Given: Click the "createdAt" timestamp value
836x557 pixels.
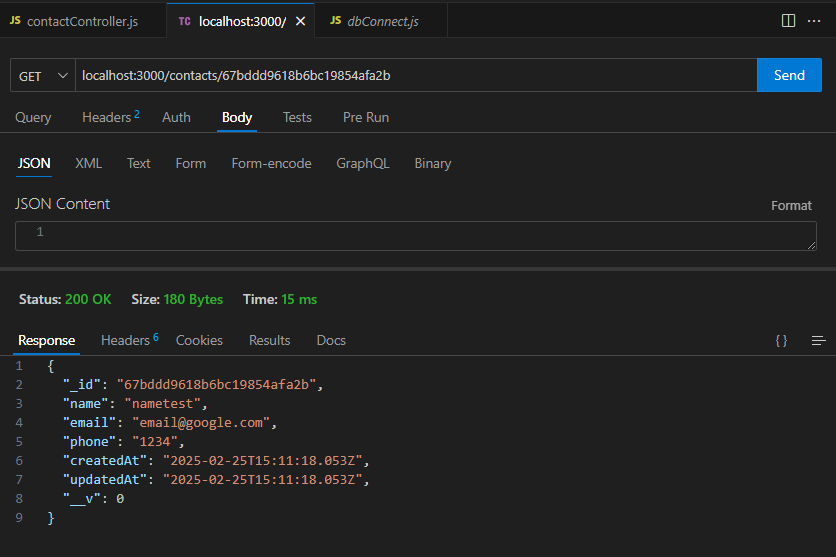Looking at the screenshot, I should 263,461.
